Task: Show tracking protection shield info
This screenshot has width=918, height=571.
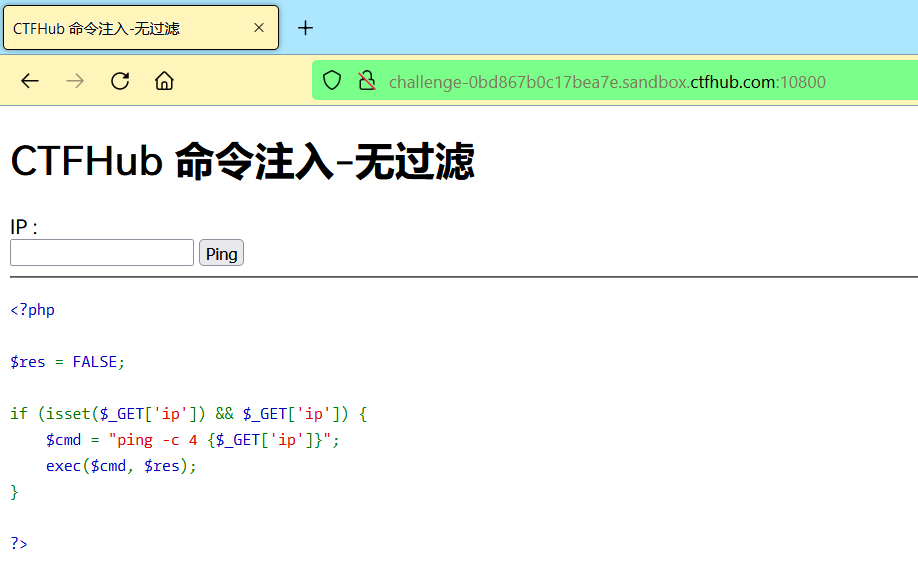Action: 332,81
